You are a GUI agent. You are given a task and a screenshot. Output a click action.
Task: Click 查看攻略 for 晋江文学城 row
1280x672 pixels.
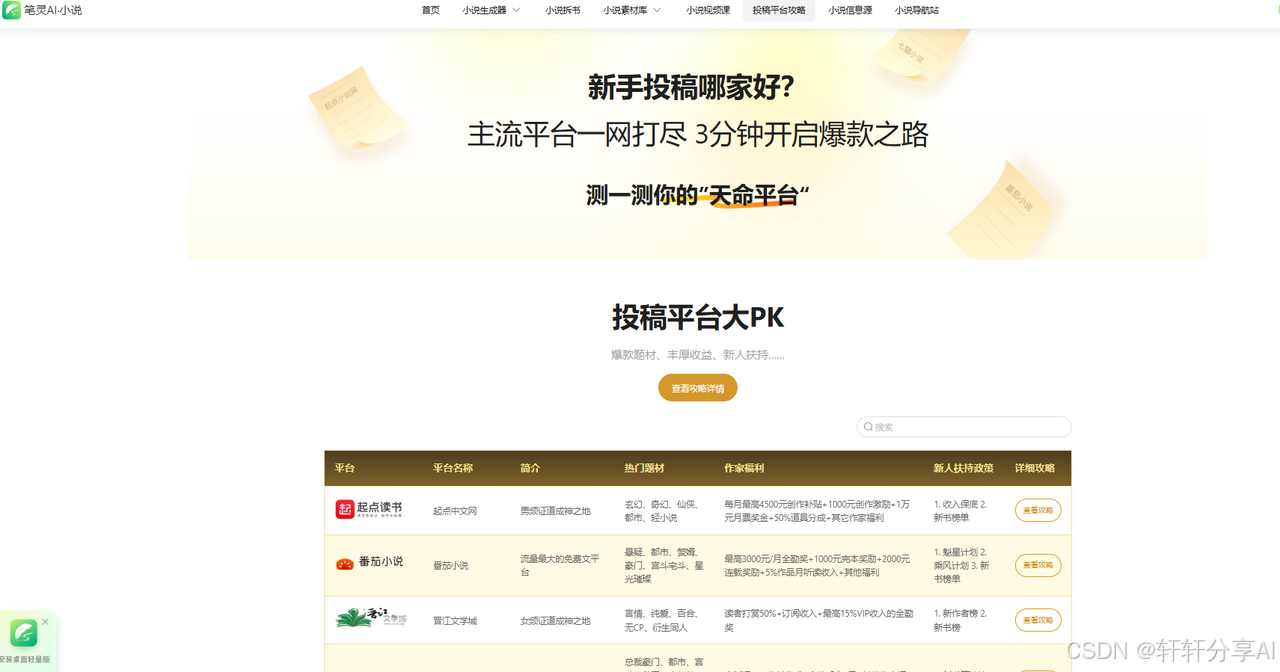pos(1038,620)
